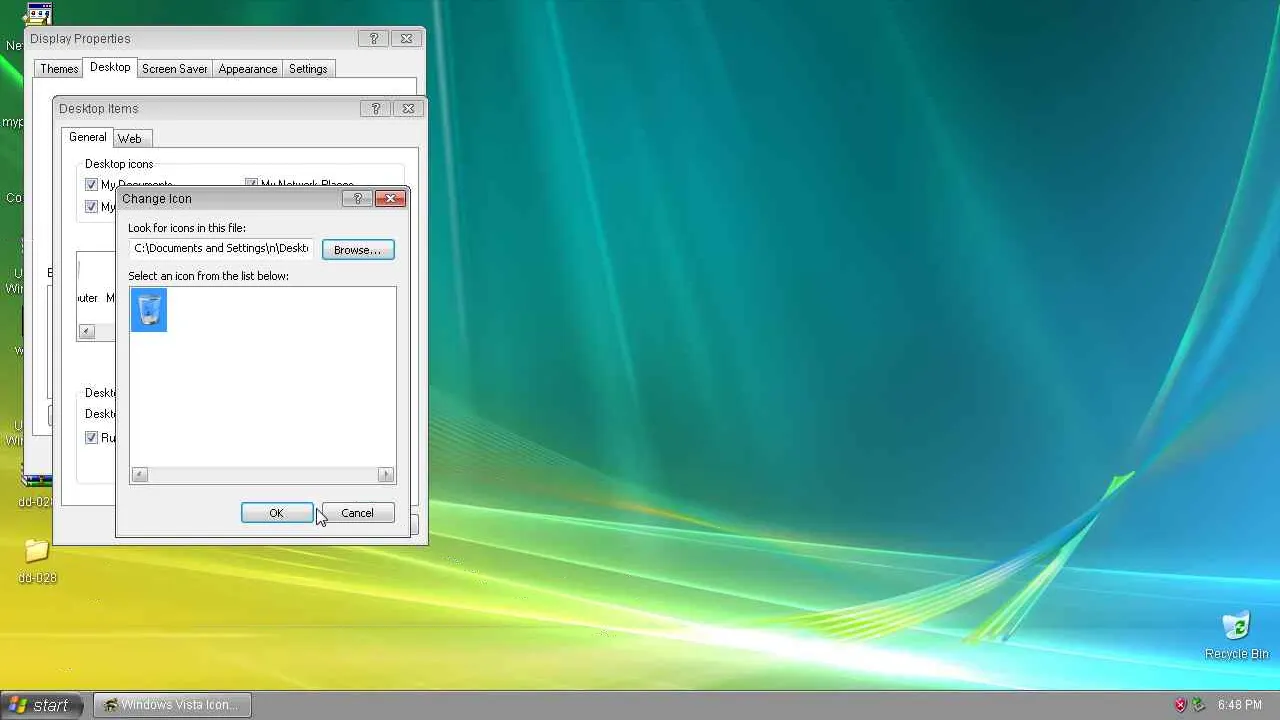Toggle the My Documents checkbox
The height and width of the screenshot is (720, 1280).
click(91, 184)
